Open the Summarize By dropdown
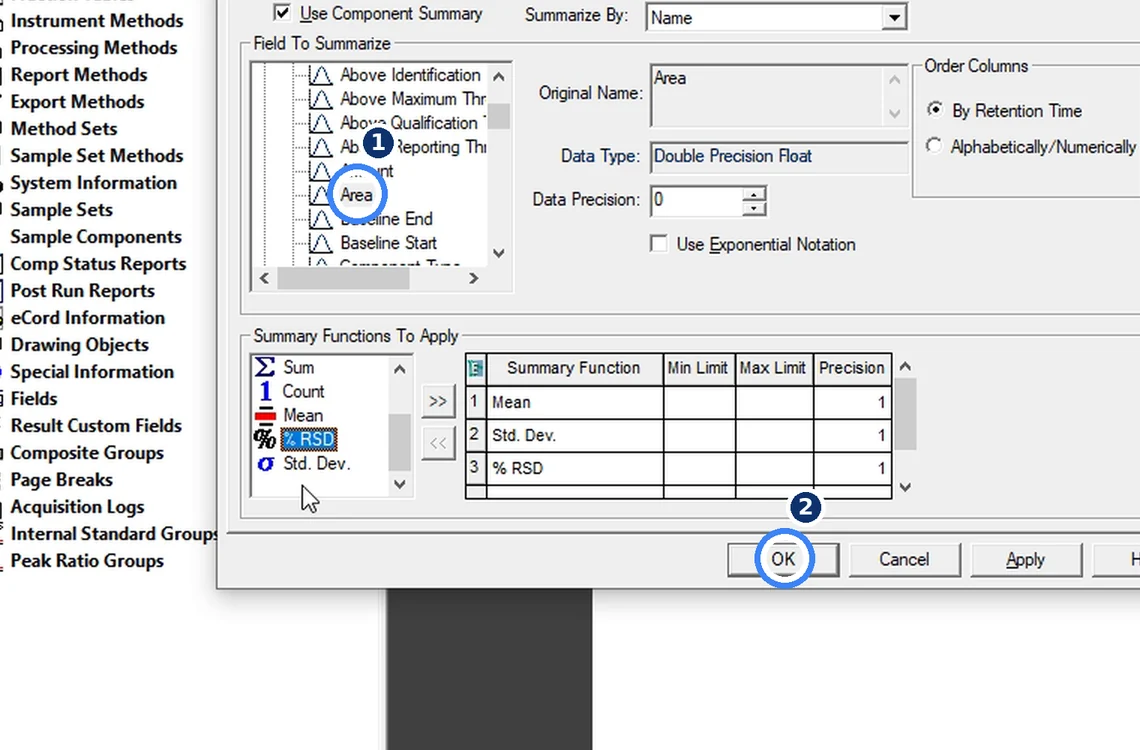This screenshot has width=1140, height=750. coord(894,17)
